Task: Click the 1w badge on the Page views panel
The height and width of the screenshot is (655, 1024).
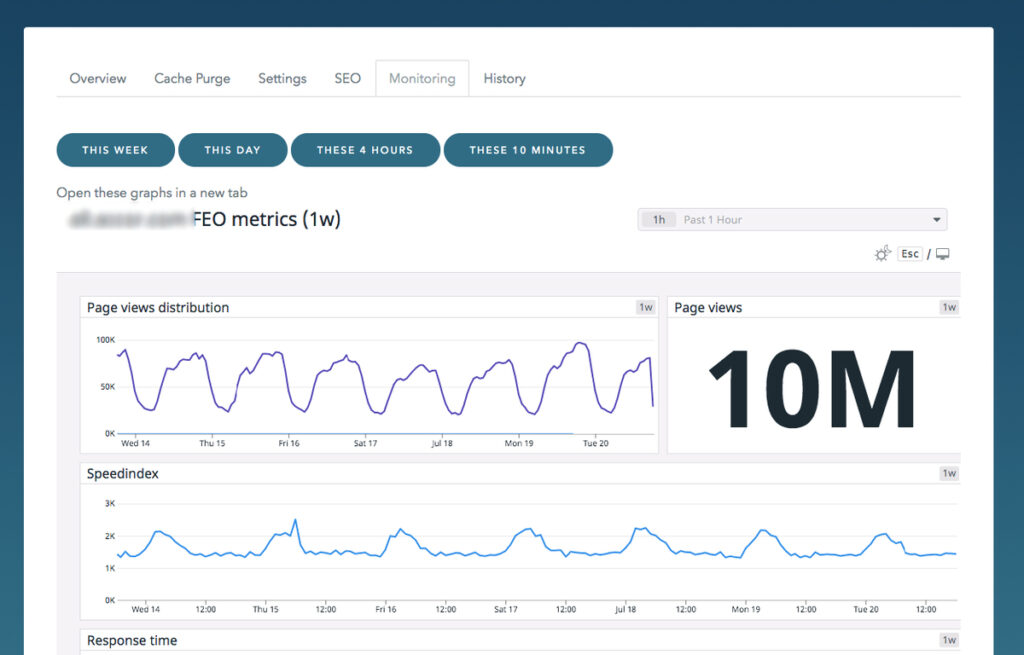Action: tap(948, 307)
